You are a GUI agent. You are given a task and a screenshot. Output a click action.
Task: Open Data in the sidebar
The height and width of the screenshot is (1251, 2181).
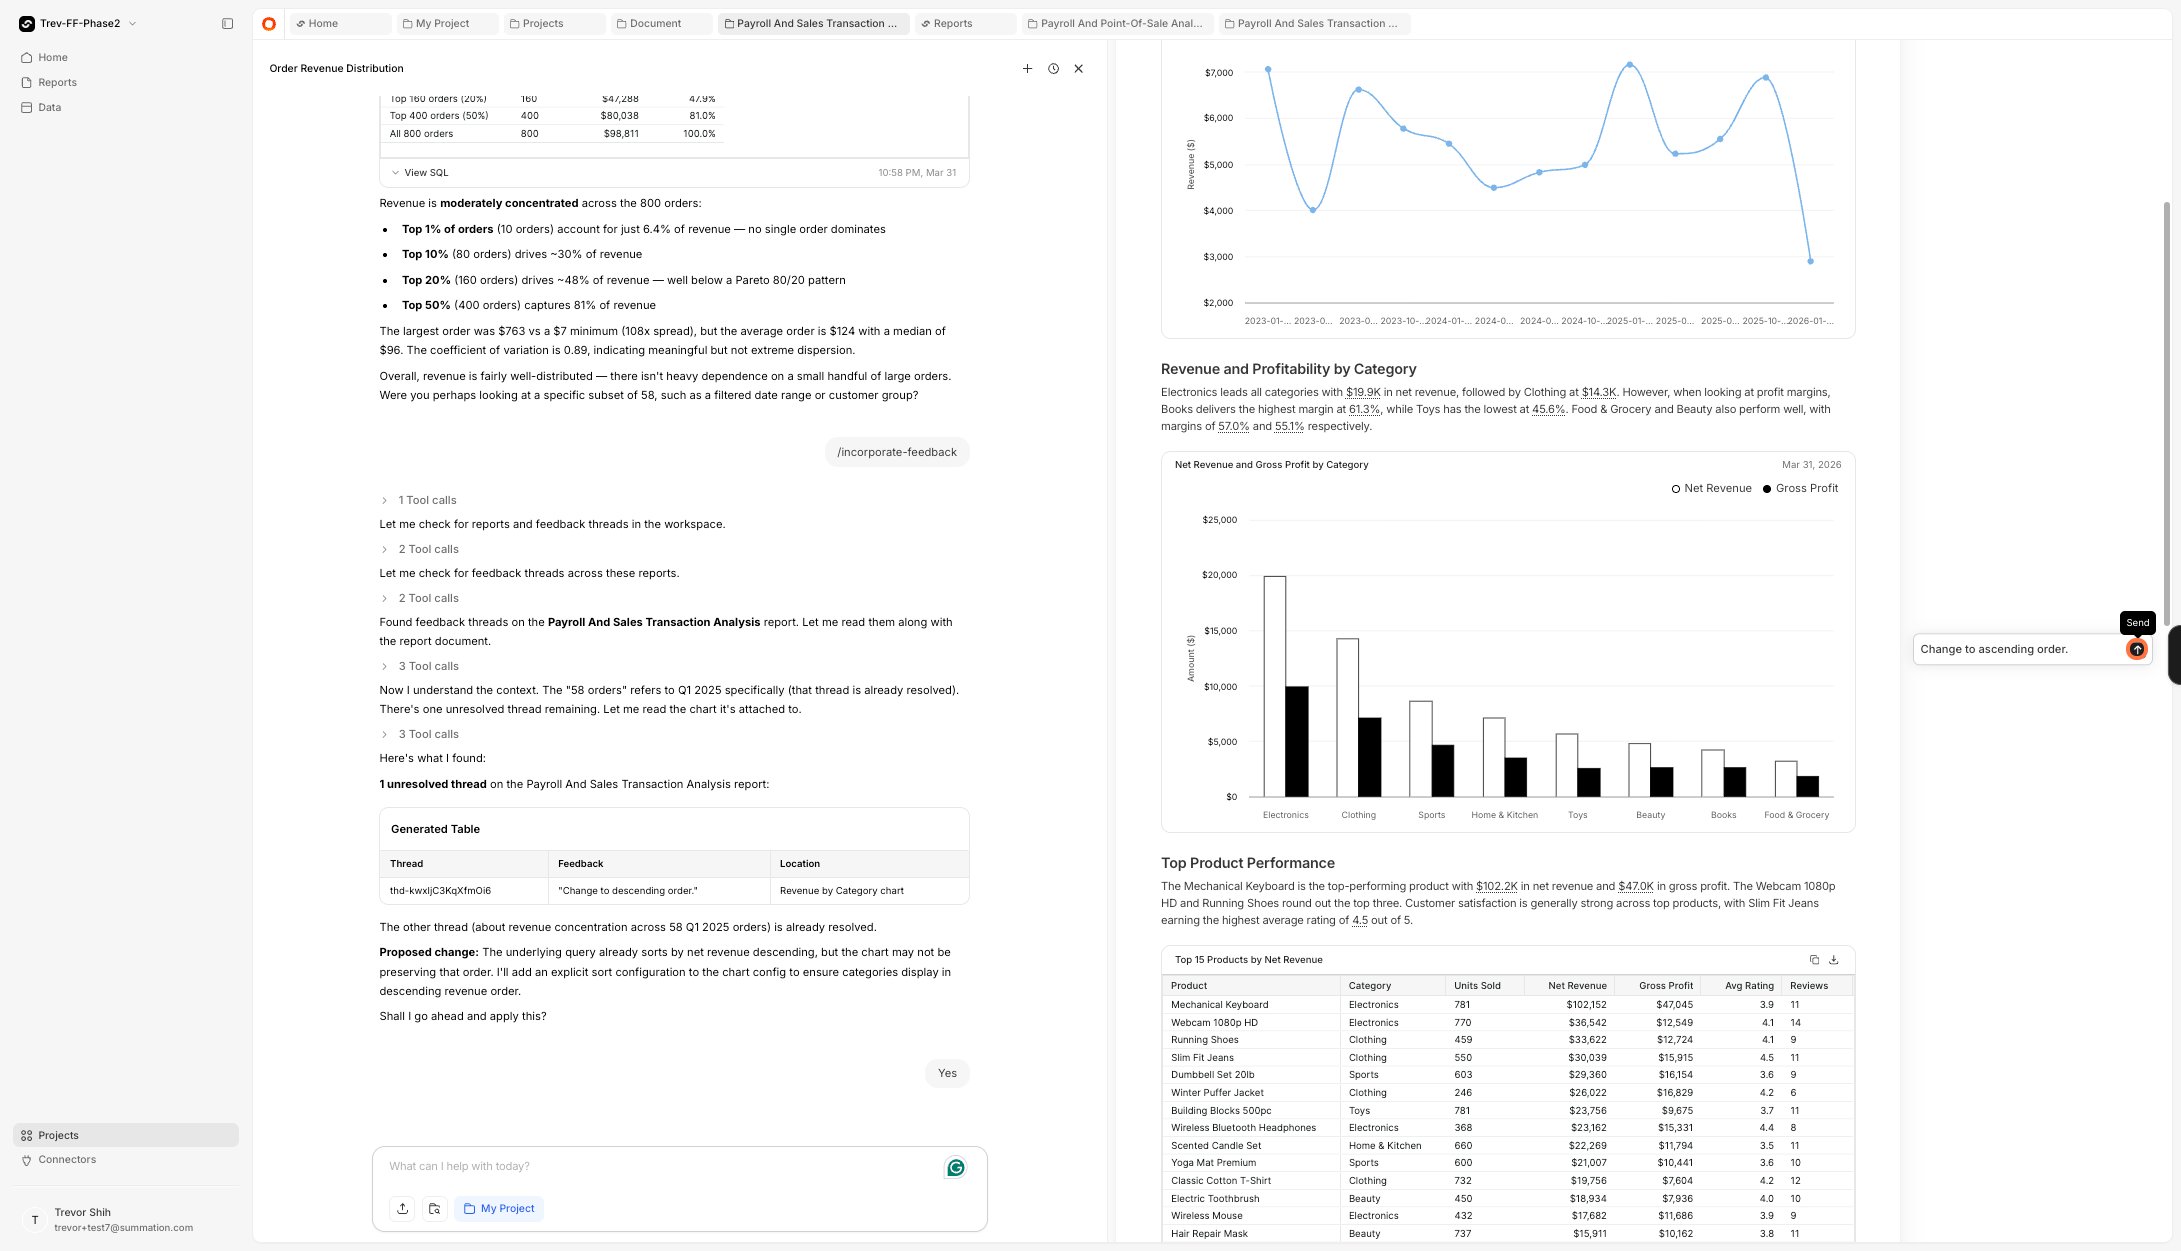pyautogui.click(x=49, y=107)
